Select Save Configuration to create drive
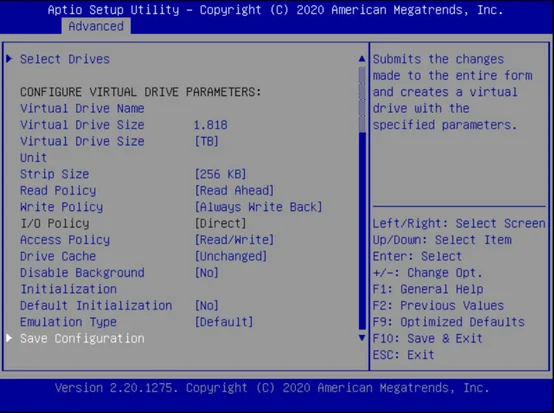The image size is (554, 413). 82,338
